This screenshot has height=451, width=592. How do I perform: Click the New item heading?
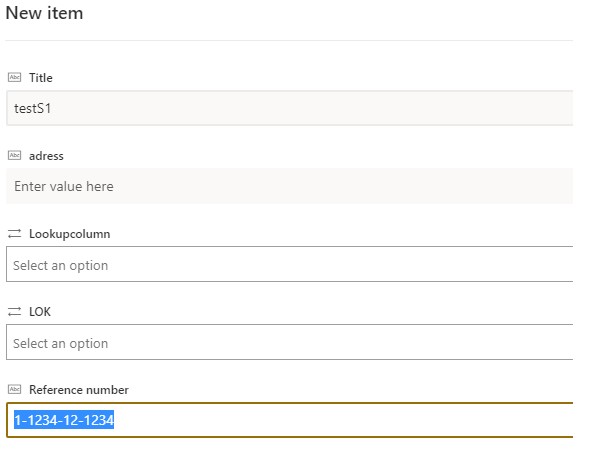point(44,13)
